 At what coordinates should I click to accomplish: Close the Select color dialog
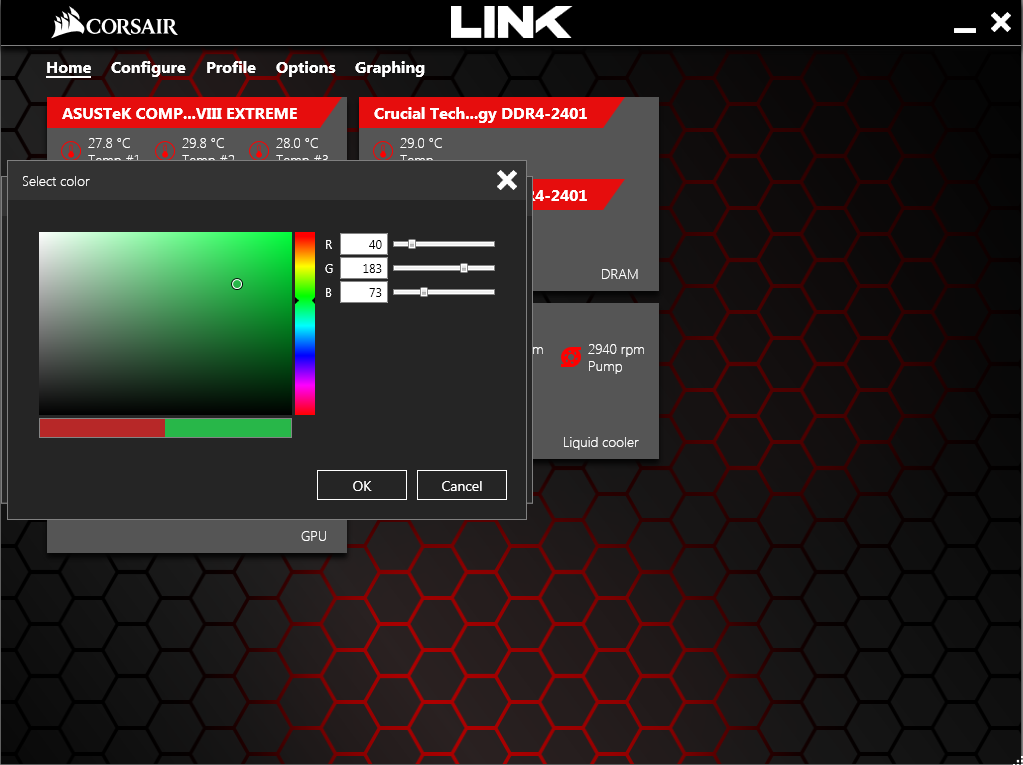[507, 180]
